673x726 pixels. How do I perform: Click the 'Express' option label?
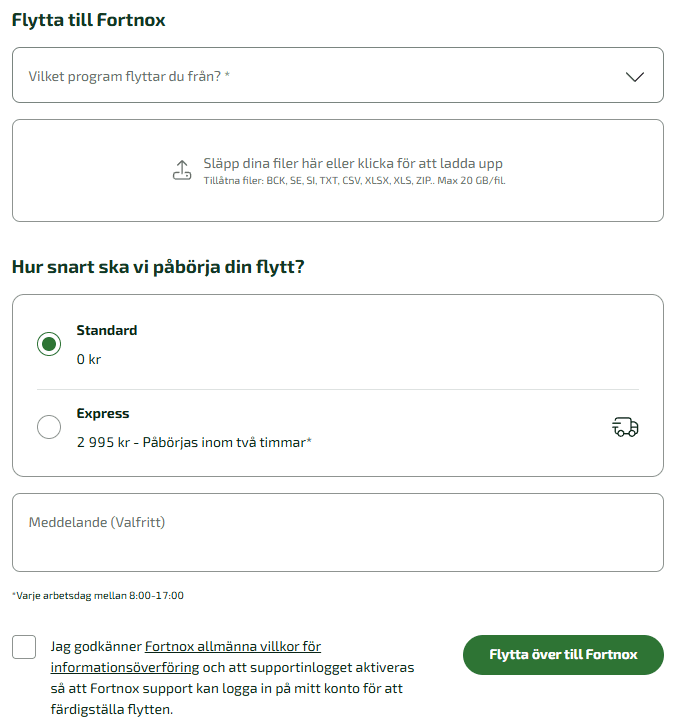[x=103, y=413]
